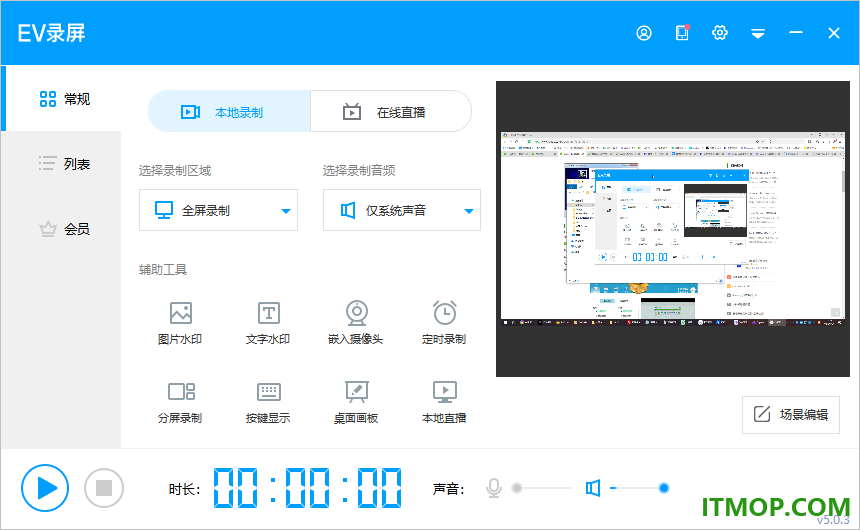Screen dimensions: 860x530
Task: Expand the 仅系统声音 audio dropdown
Action: tap(401, 210)
